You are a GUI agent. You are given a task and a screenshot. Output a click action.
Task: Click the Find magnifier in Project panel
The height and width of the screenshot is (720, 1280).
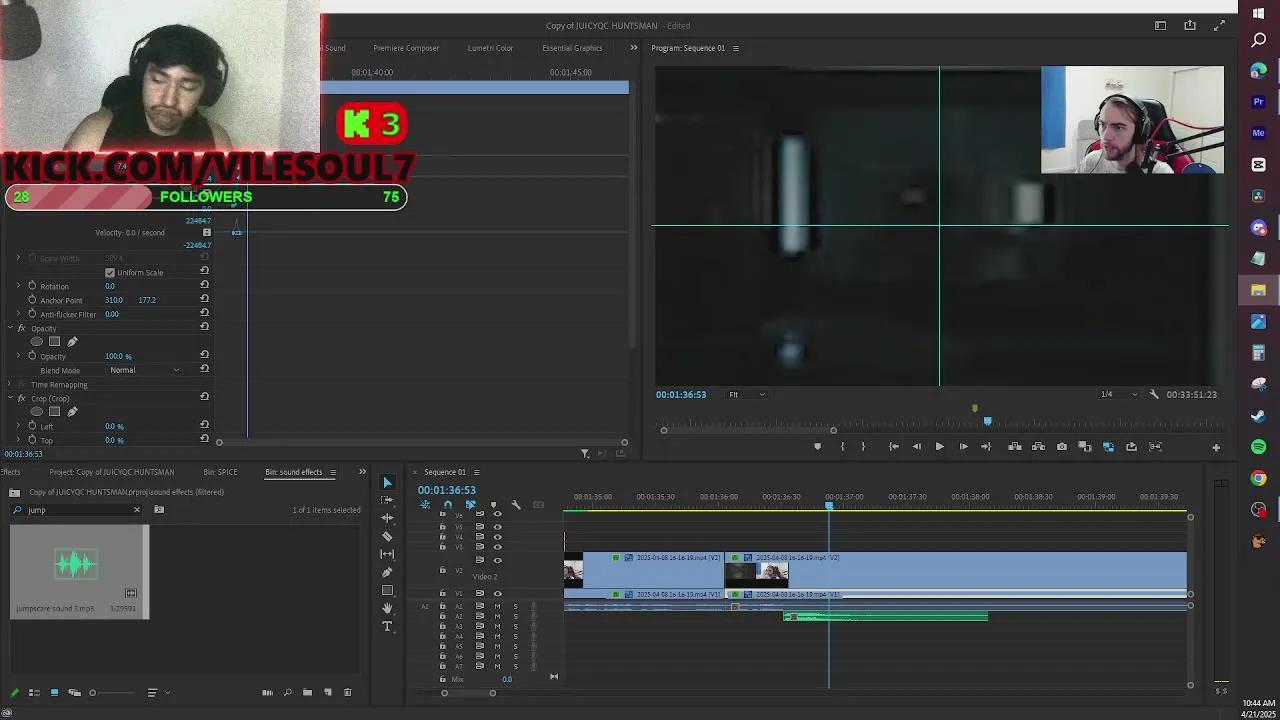coord(287,692)
